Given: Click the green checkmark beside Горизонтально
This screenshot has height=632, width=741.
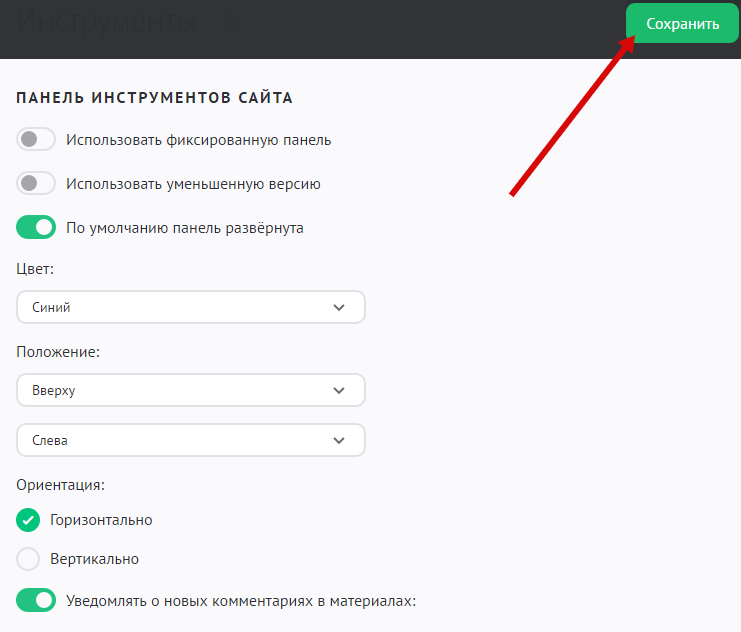Looking at the screenshot, I should (x=29, y=520).
